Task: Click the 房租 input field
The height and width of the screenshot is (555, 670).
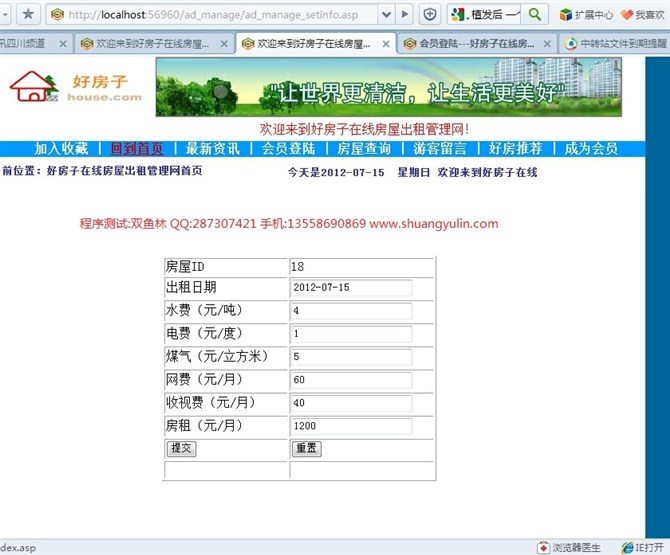Action: pyautogui.click(x=351, y=426)
